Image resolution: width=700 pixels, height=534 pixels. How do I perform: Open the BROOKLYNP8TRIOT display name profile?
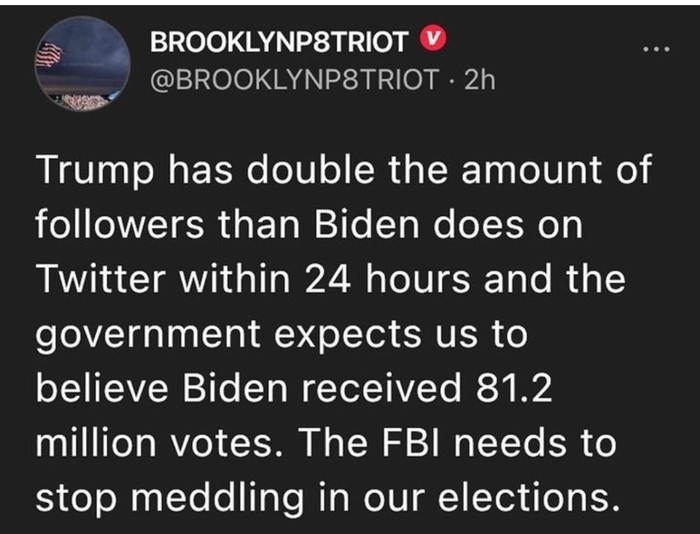(x=278, y=41)
